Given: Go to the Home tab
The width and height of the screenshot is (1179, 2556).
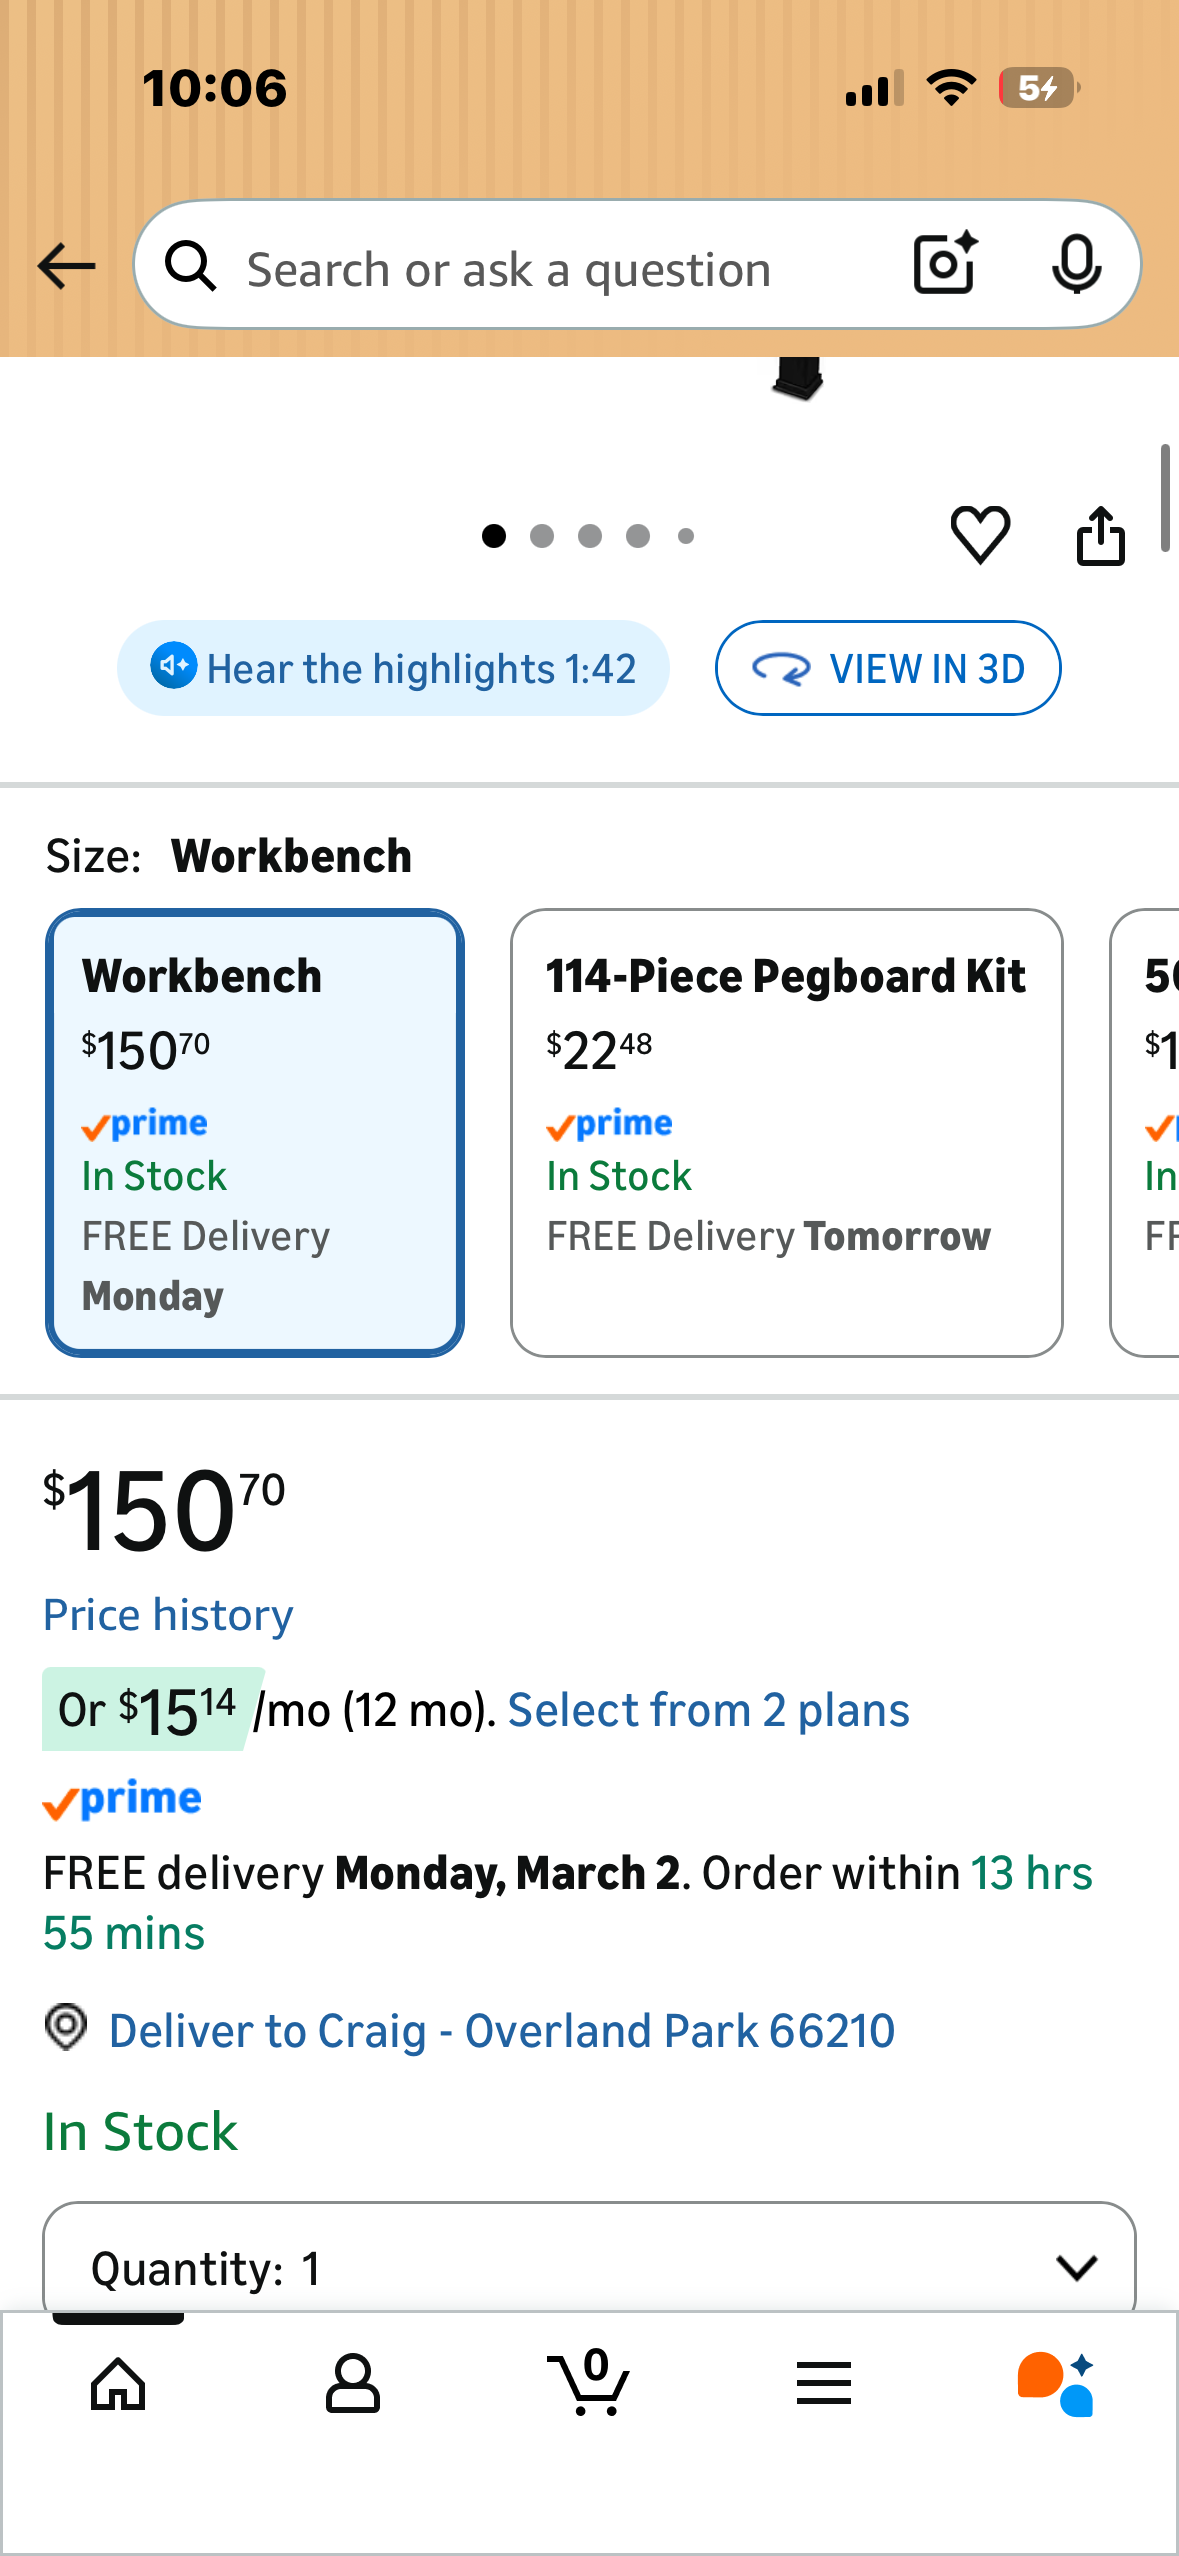Looking at the screenshot, I should click(118, 2383).
